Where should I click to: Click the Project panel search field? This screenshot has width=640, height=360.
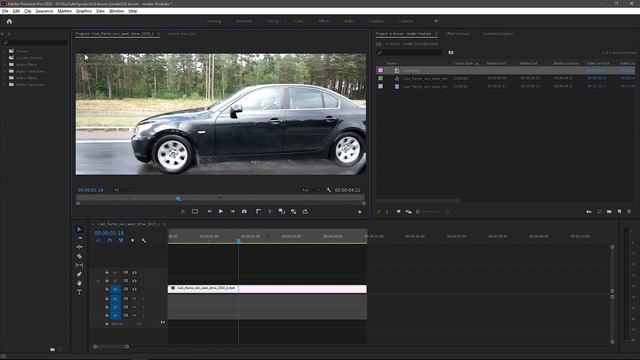409,52
